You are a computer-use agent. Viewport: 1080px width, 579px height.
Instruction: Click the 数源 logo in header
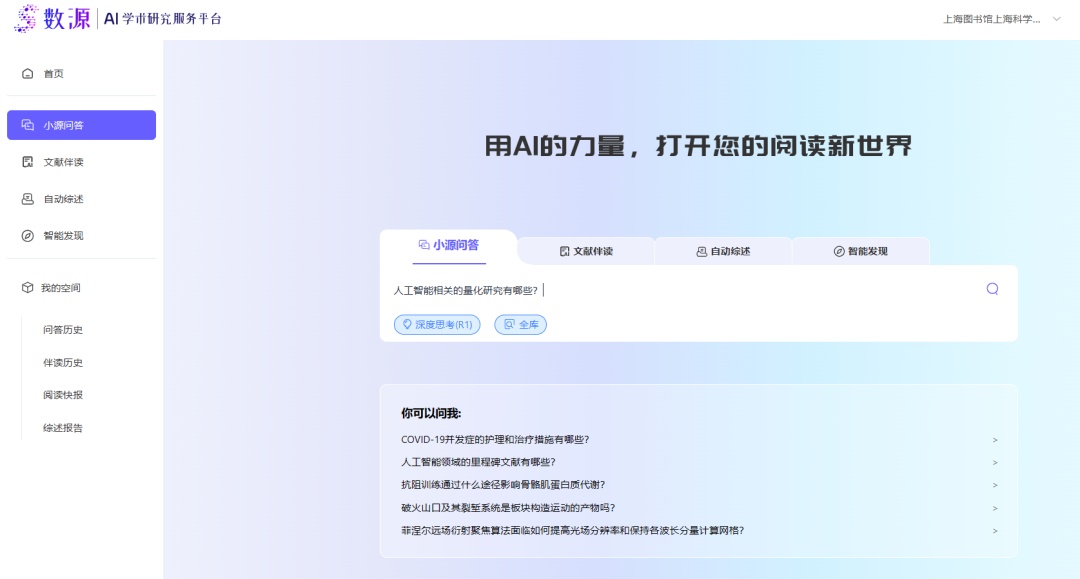53,18
